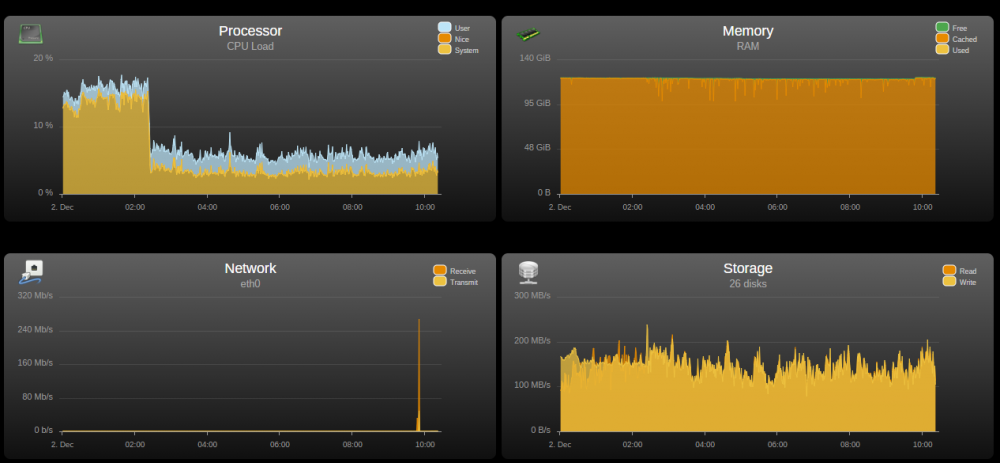Click the CPU Load subtitle

tap(250, 46)
